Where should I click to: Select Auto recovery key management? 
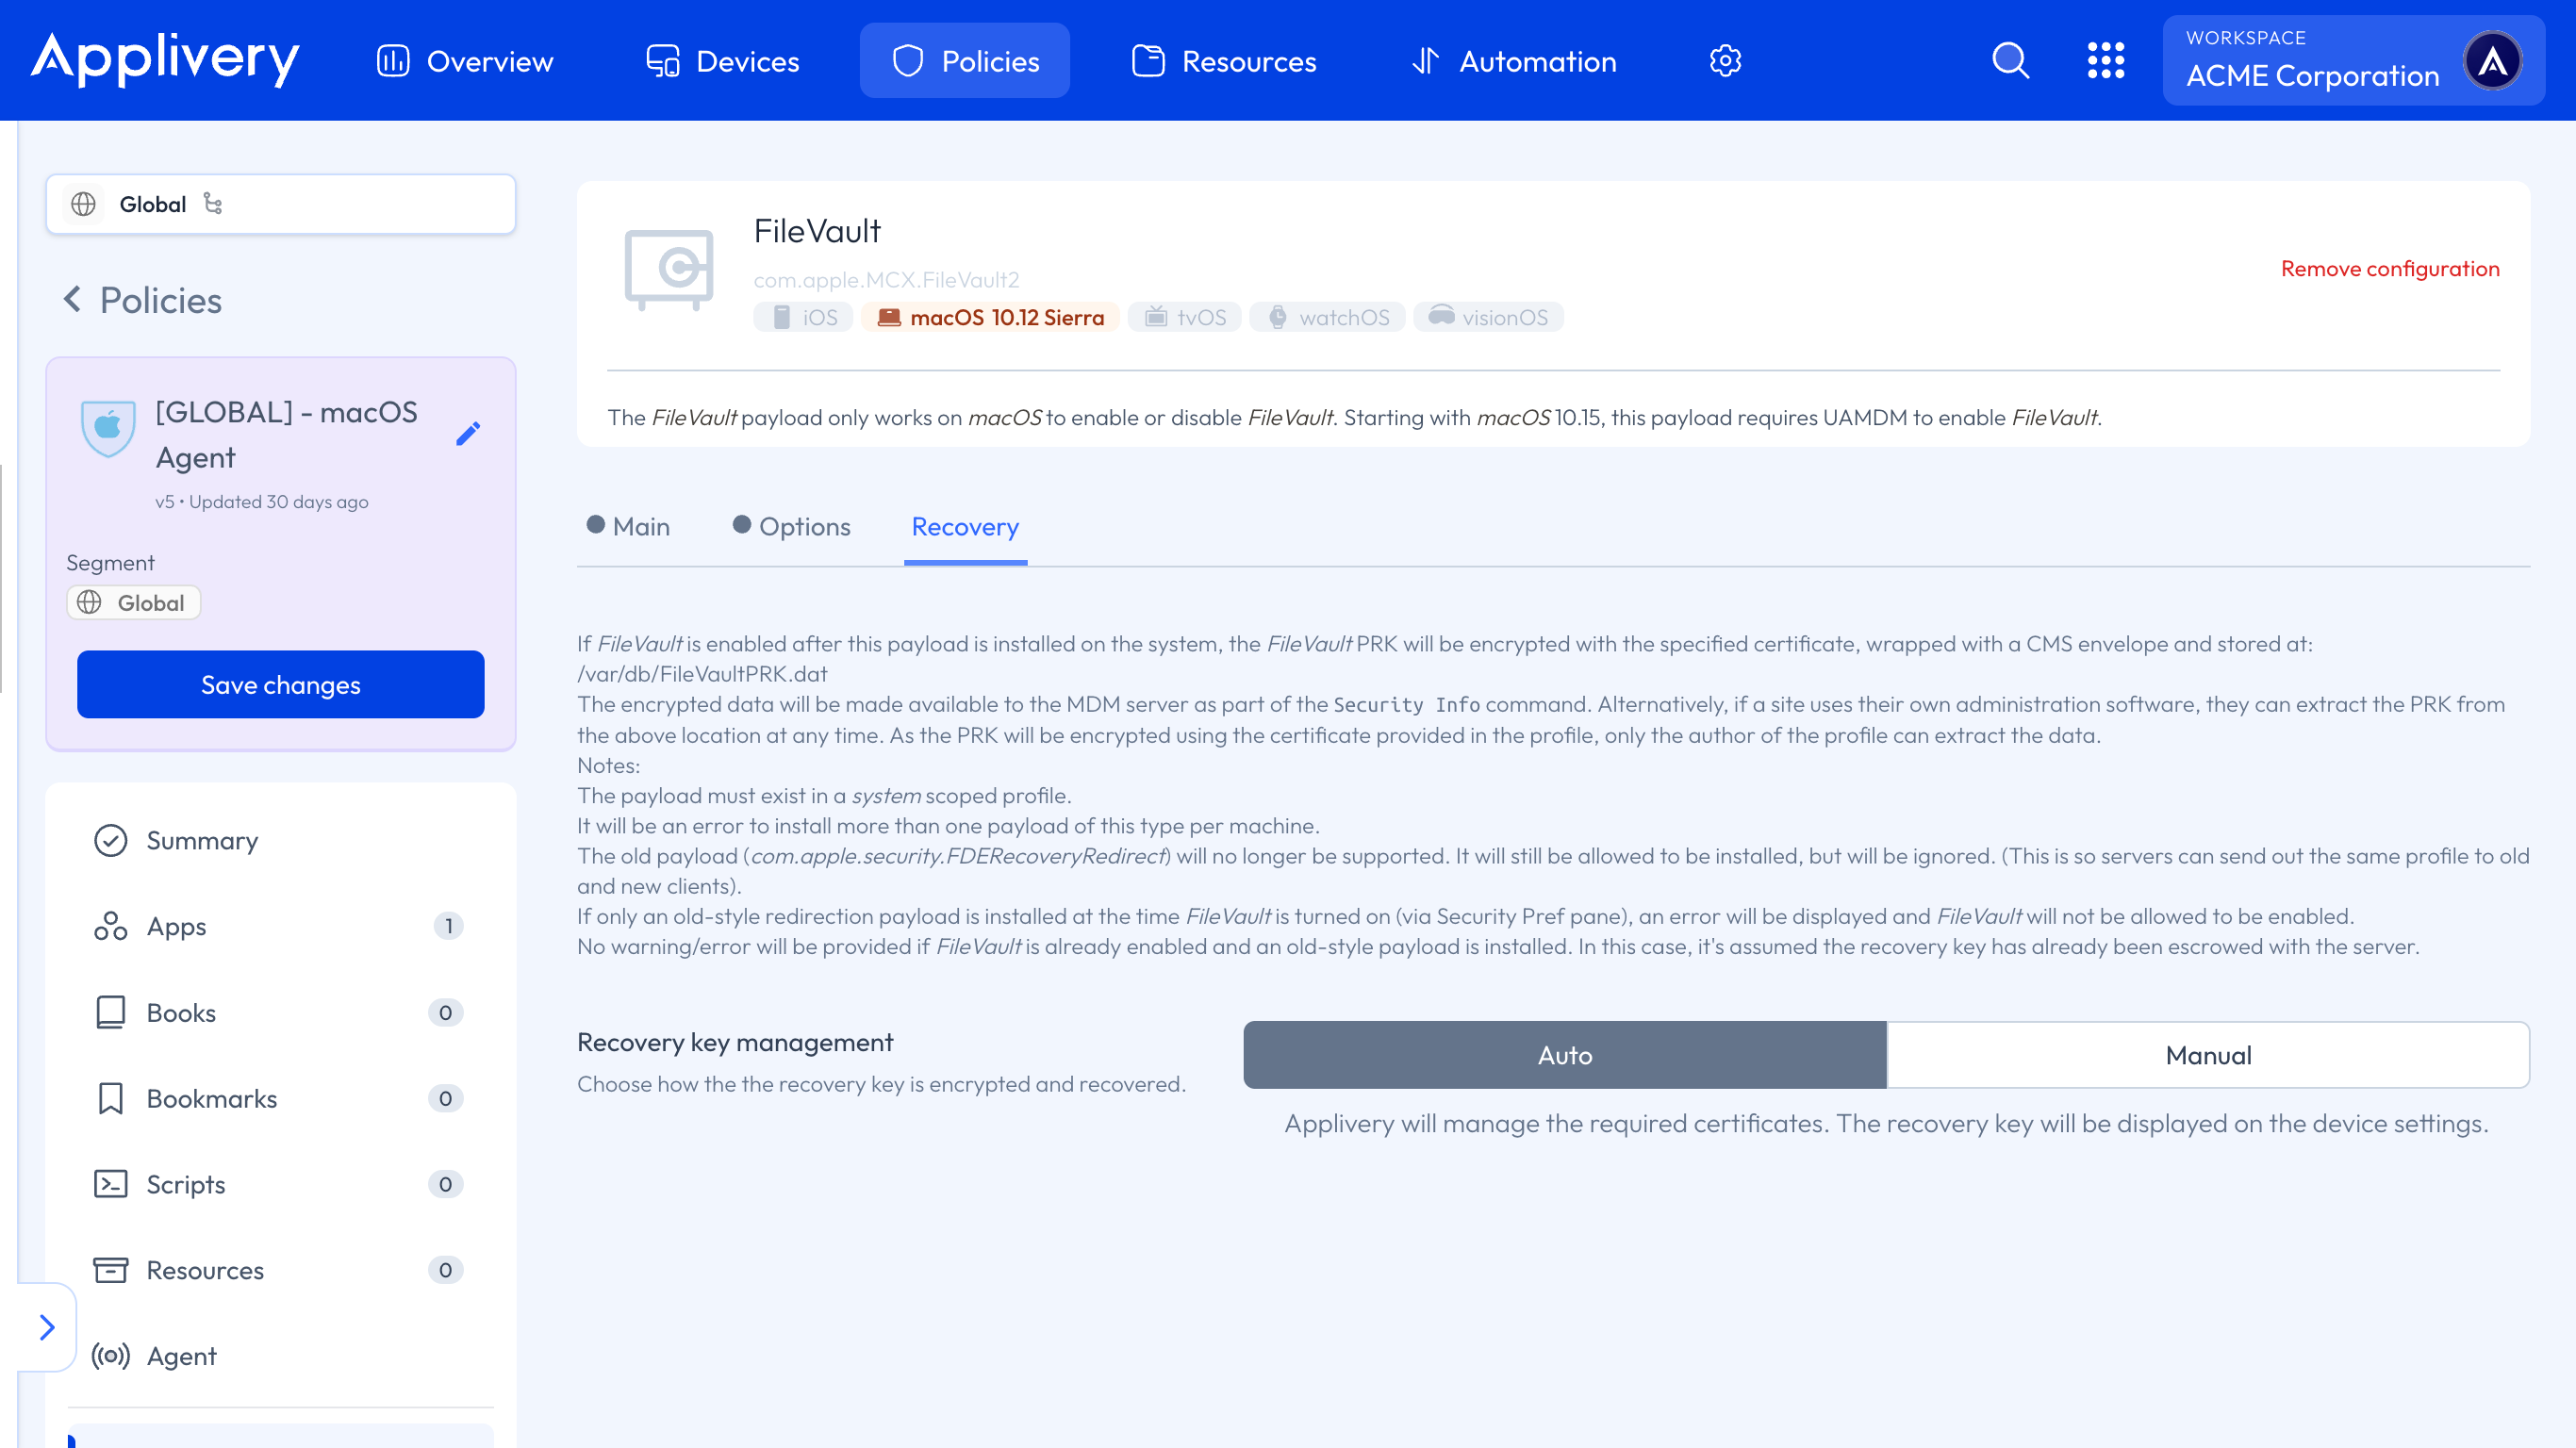point(1565,1055)
